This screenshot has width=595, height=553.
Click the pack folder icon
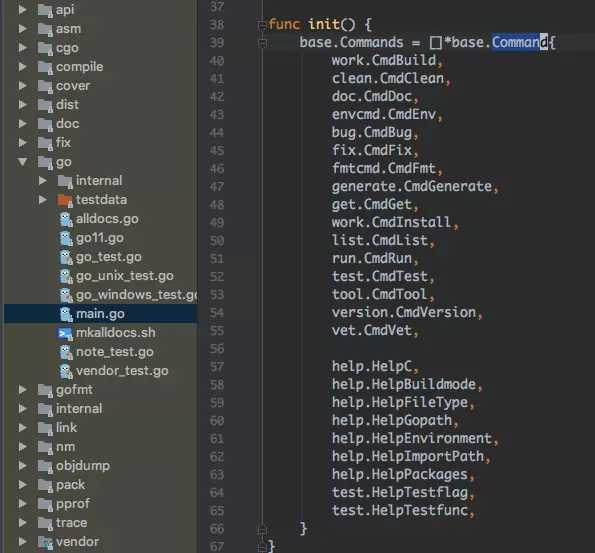point(45,485)
